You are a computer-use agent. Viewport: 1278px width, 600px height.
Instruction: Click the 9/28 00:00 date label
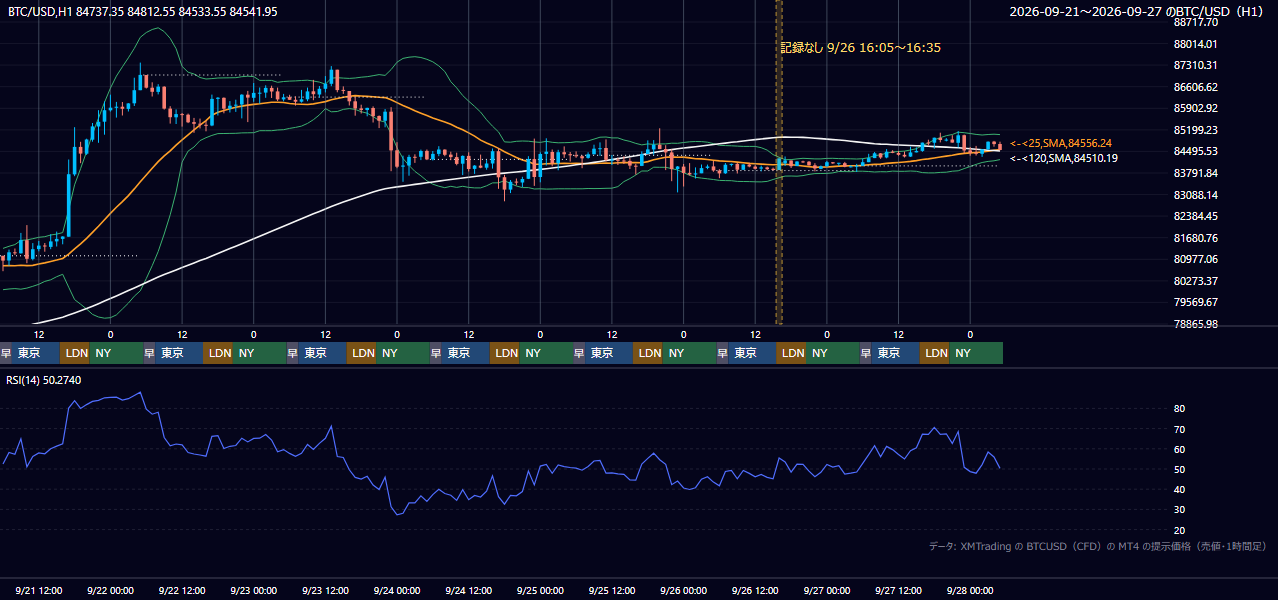coord(970,590)
